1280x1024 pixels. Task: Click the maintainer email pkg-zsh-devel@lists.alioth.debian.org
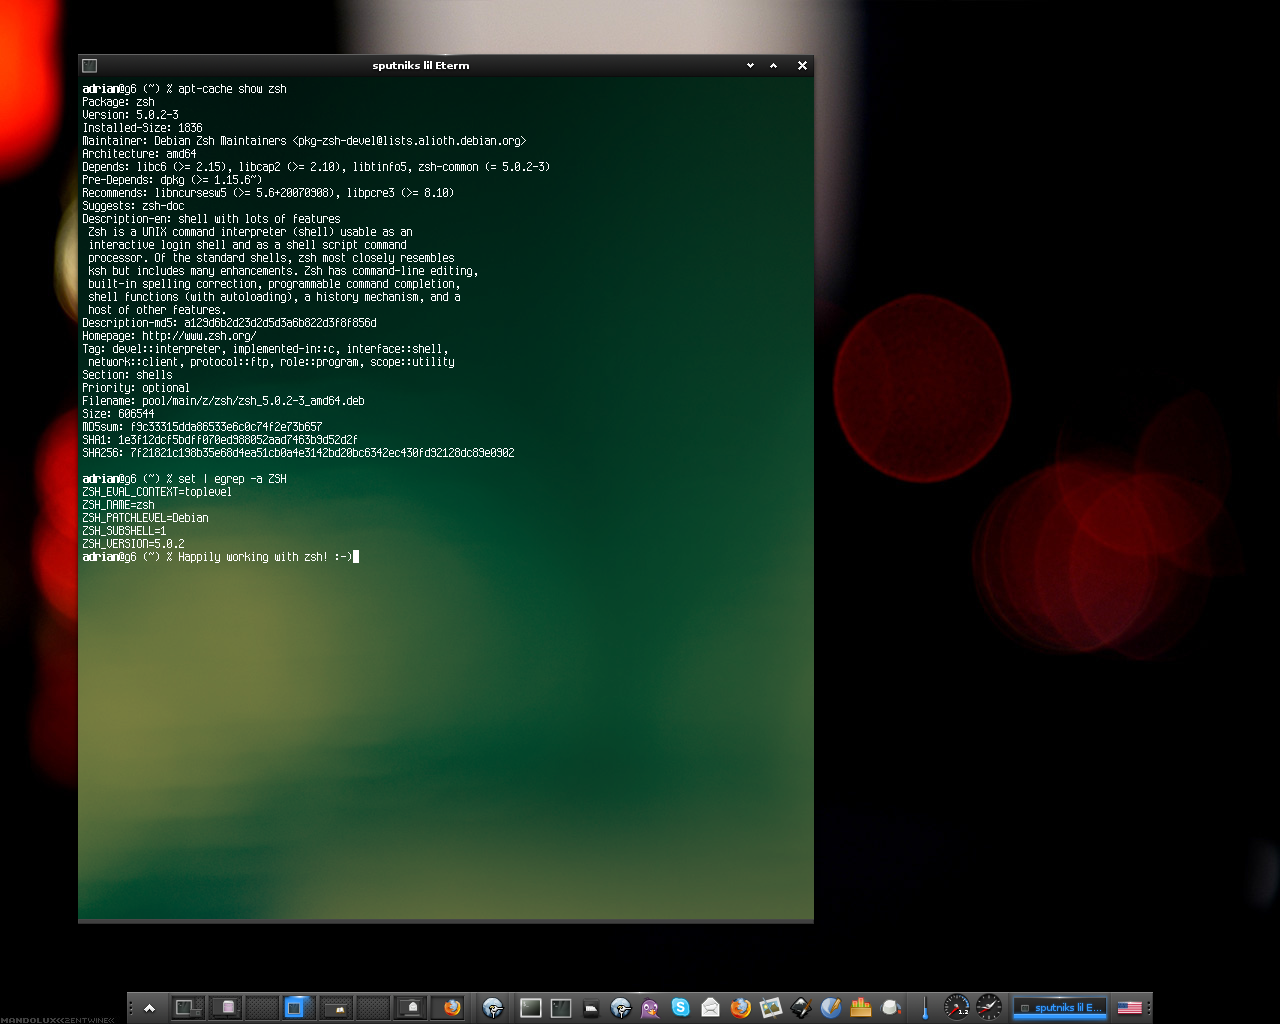click(409, 141)
